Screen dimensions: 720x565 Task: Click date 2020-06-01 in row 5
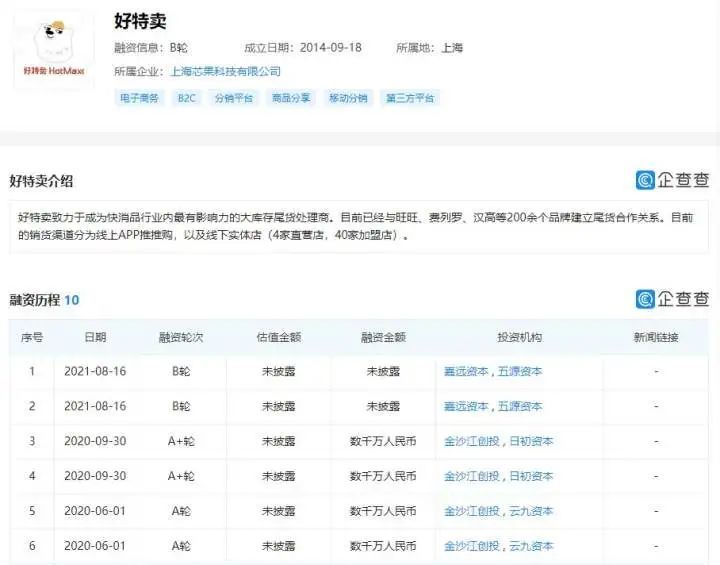point(95,511)
